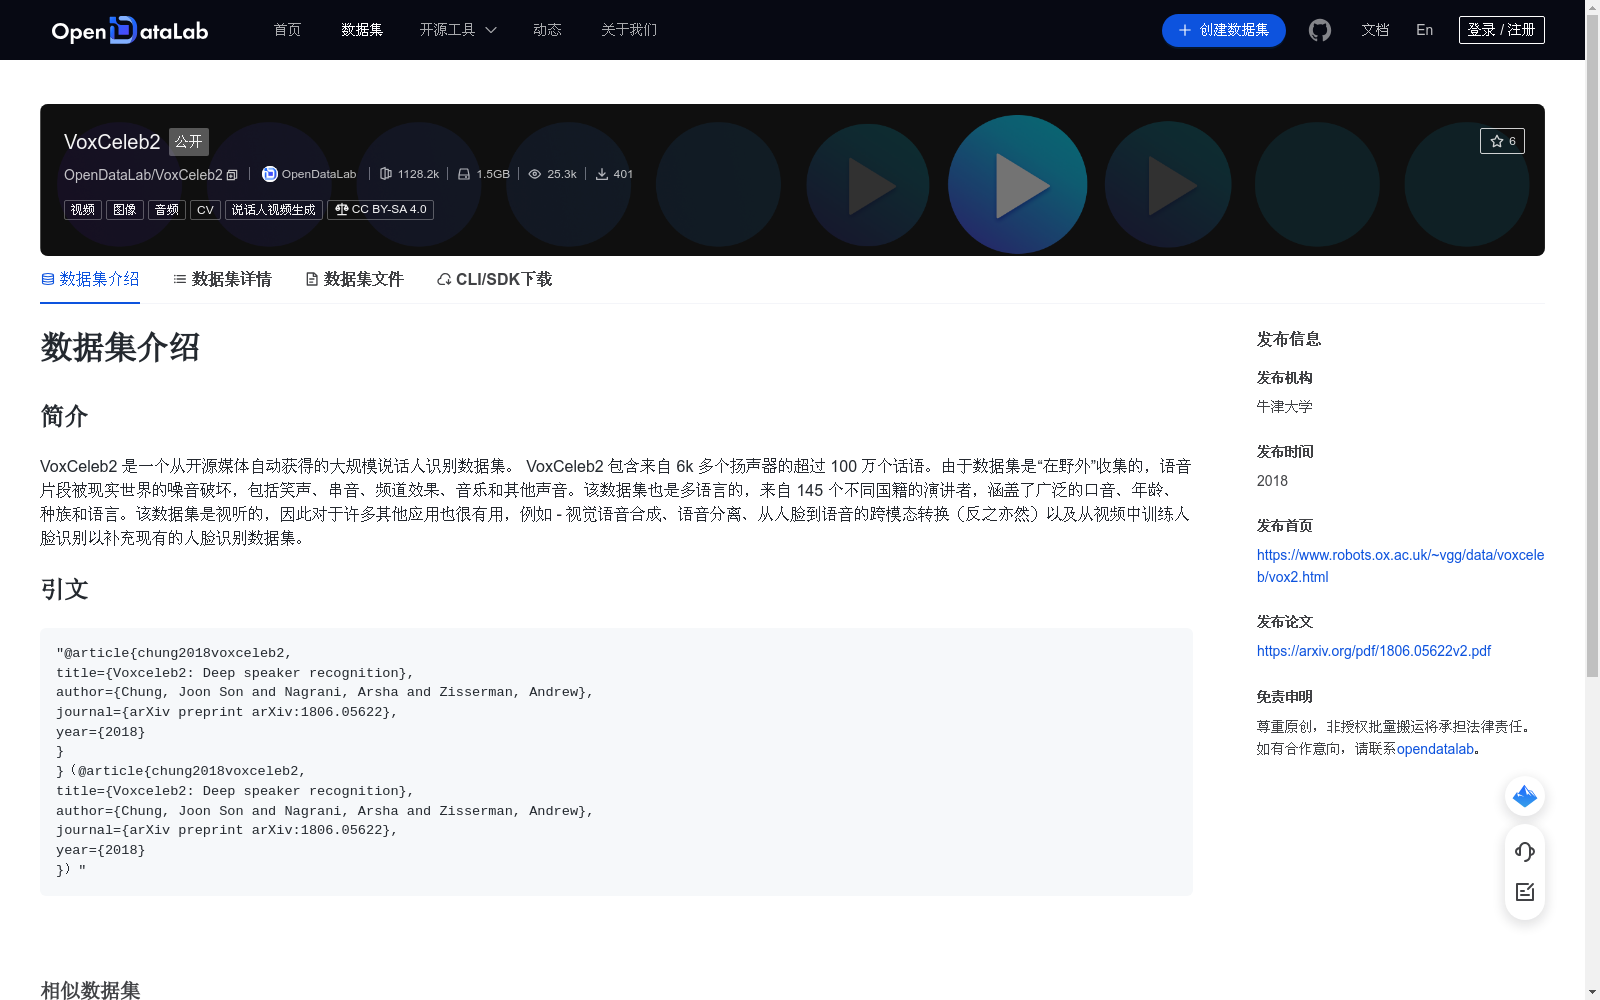Switch to the 数据集详情 tab
The height and width of the screenshot is (1000, 1600).
click(x=222, y=280)
